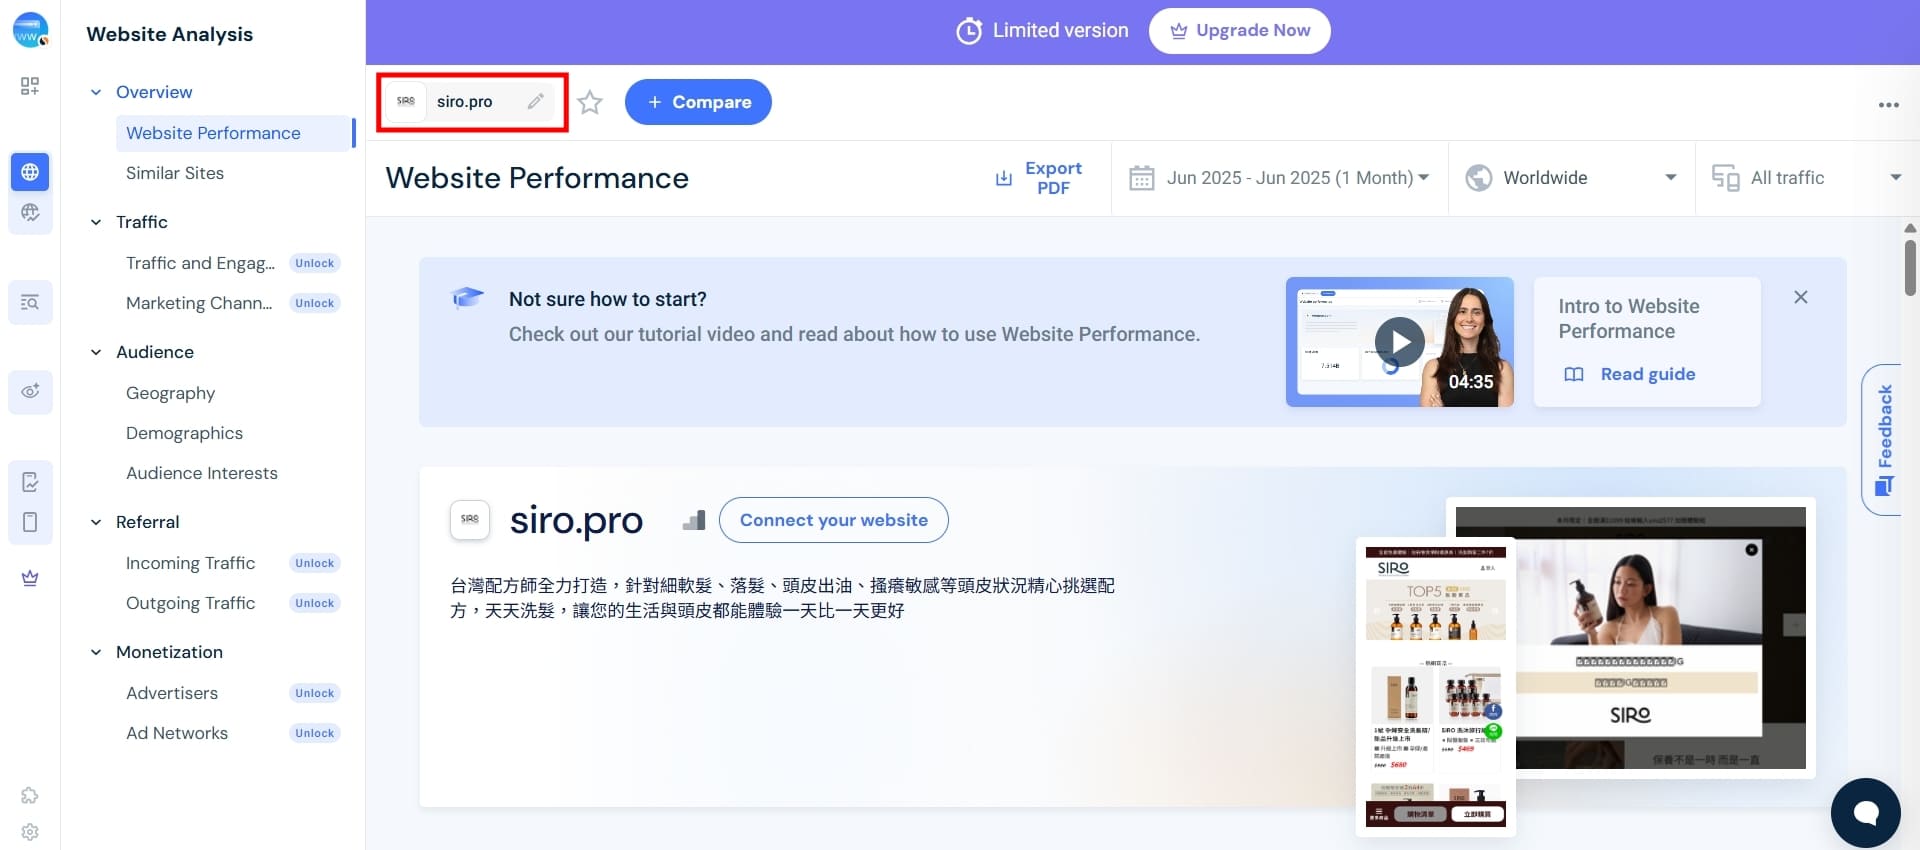Click the Similarweb logo in the sidebar
Viewport: 1920px width, 850px height.
click(30, 30)
